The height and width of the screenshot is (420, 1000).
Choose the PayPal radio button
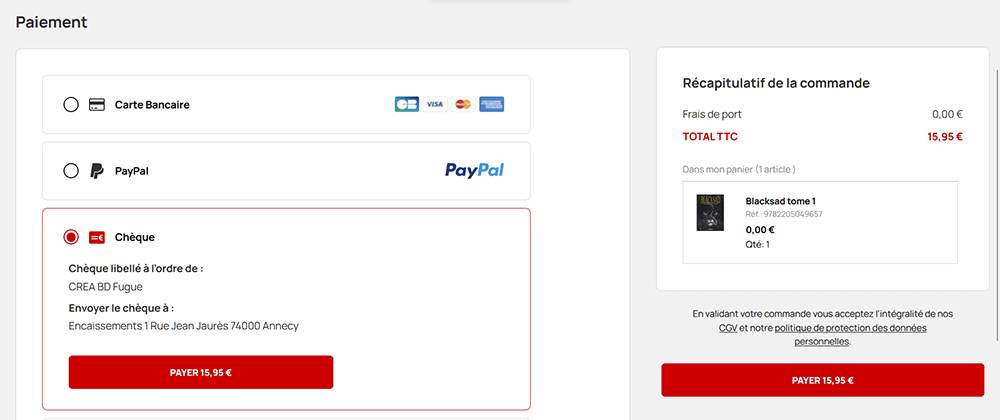pos(71,171)
